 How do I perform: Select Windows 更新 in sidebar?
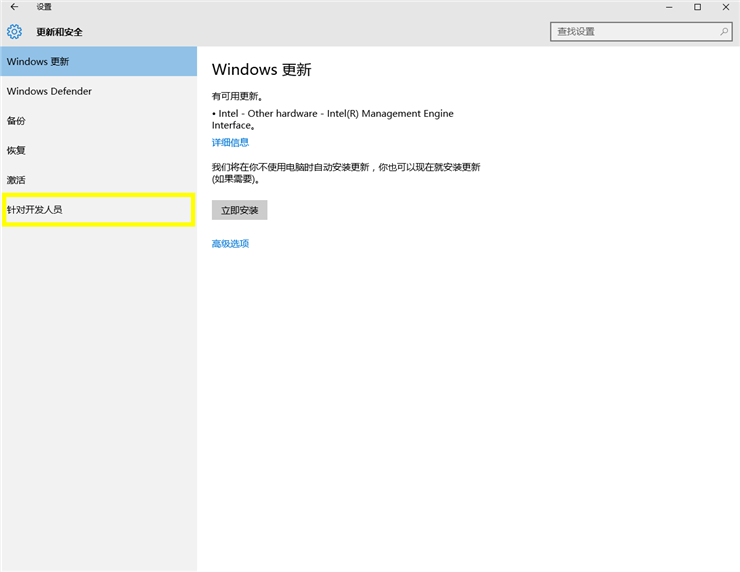click(99, 61)
